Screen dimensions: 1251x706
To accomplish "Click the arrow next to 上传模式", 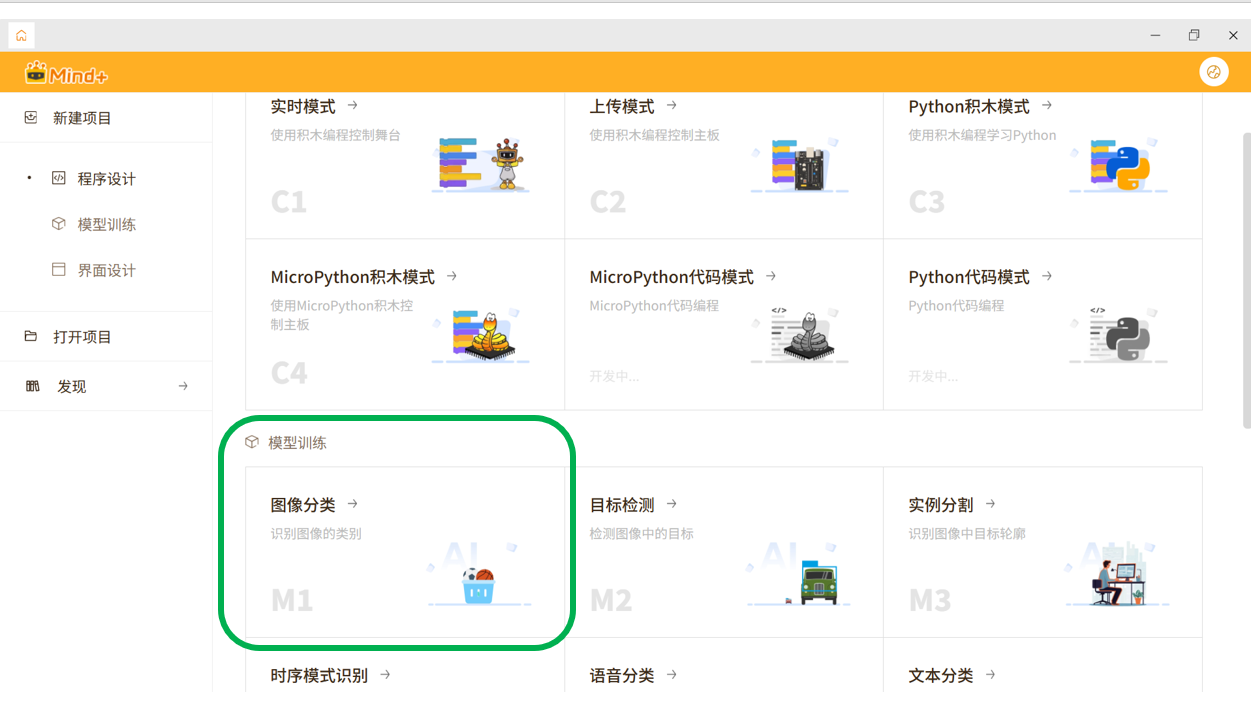I will tap(672, 105).
